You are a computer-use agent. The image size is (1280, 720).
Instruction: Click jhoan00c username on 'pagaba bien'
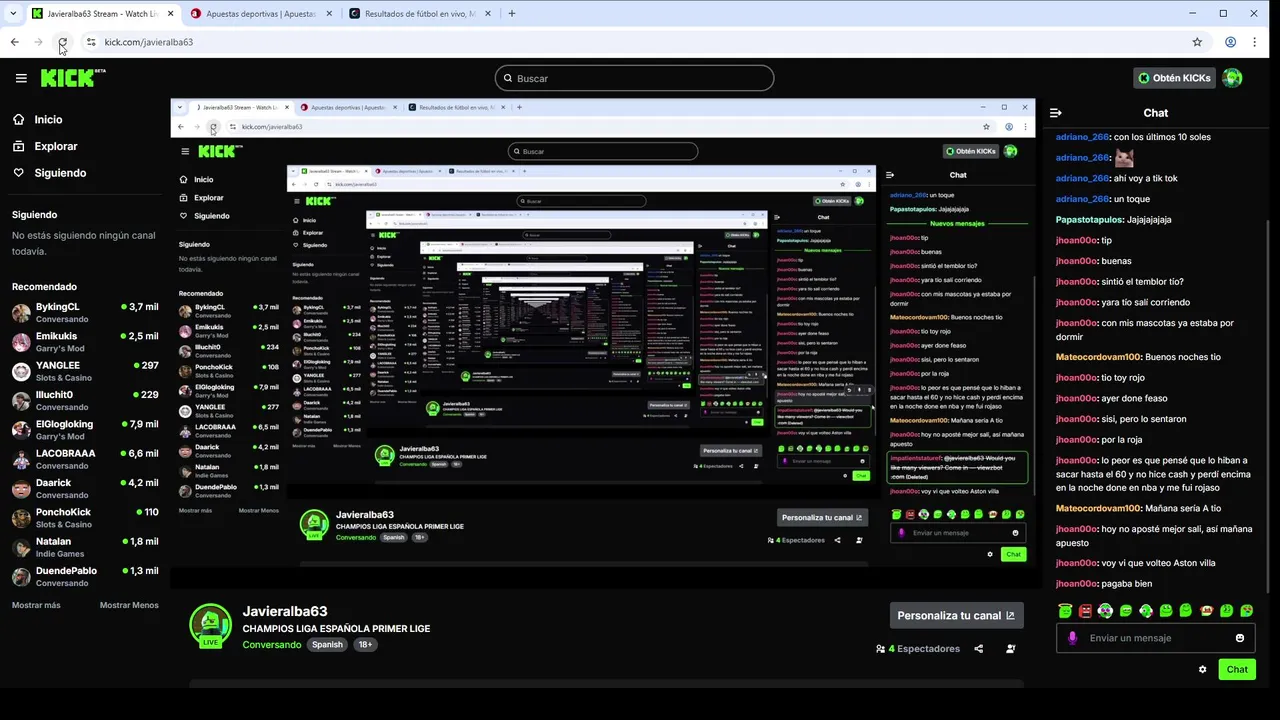click(x=1076, y=583)
